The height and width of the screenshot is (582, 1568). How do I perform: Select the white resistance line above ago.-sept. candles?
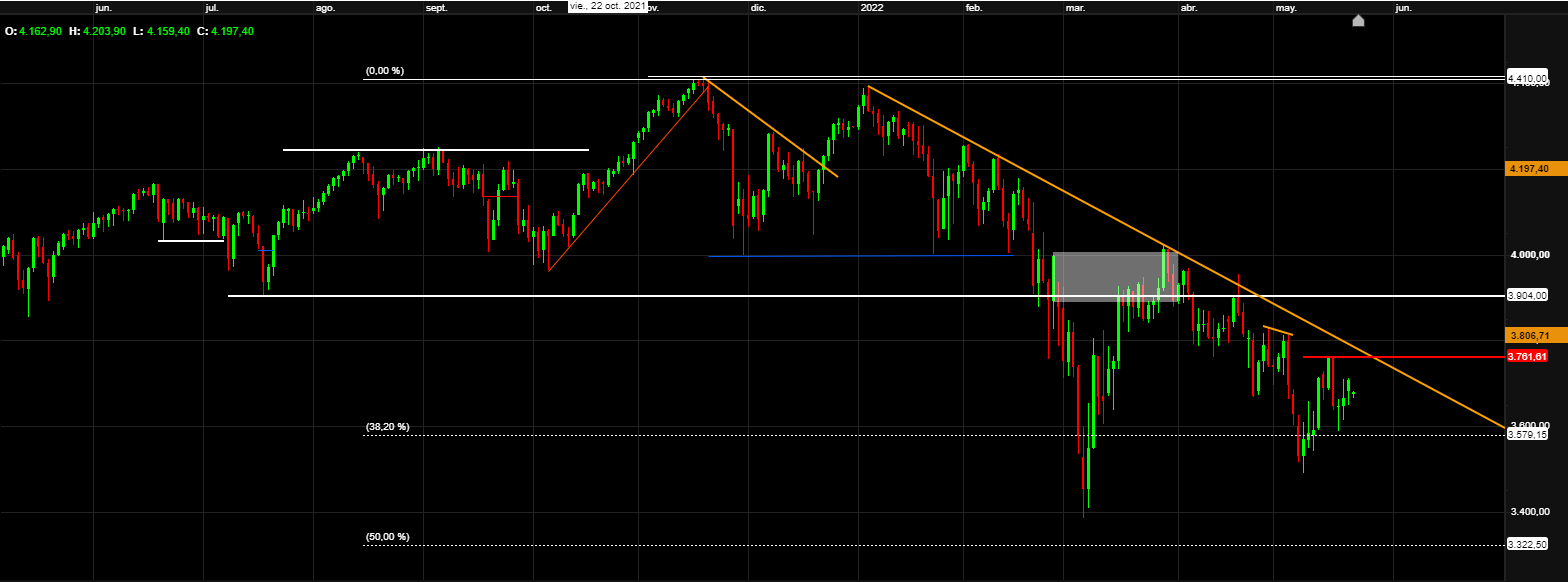click(436, 150)
